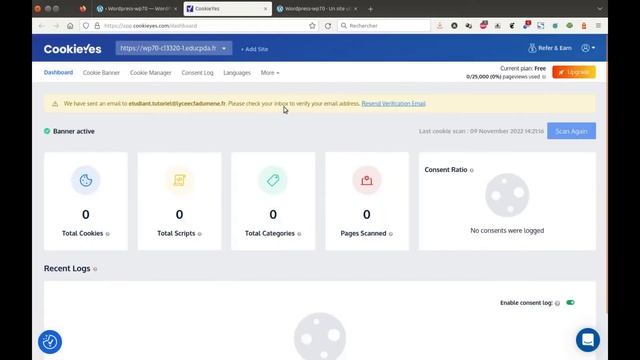Viewport: 640px width, 360px height.
Task: Click Refer & Earn link
Action: 555,48
